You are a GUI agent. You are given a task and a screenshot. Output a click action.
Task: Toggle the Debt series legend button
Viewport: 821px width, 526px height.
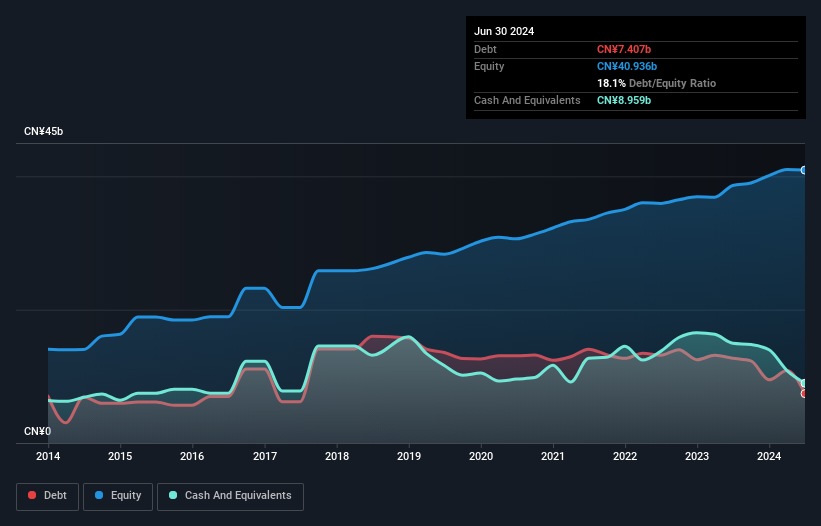(x=48, y=496)
